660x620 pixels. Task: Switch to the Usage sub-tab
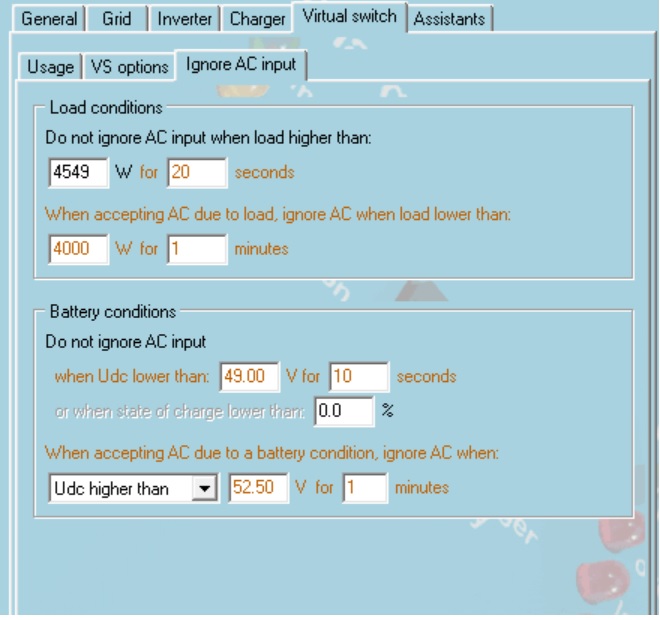50,67
